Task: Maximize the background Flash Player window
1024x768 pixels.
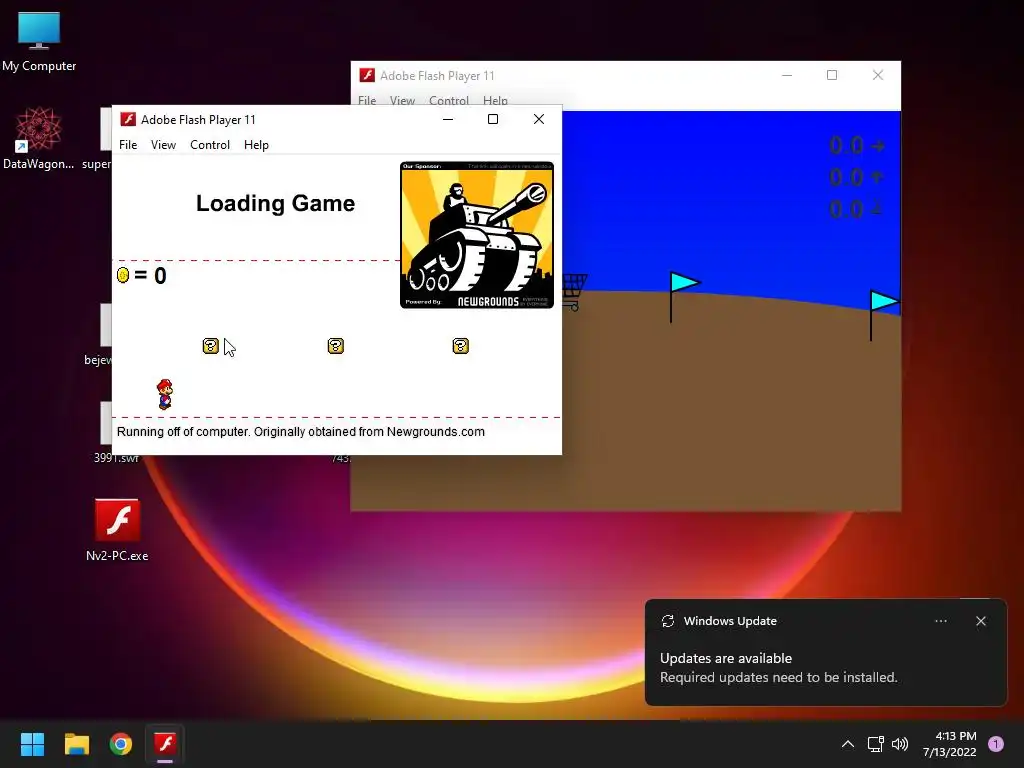Action: [832, 75]
